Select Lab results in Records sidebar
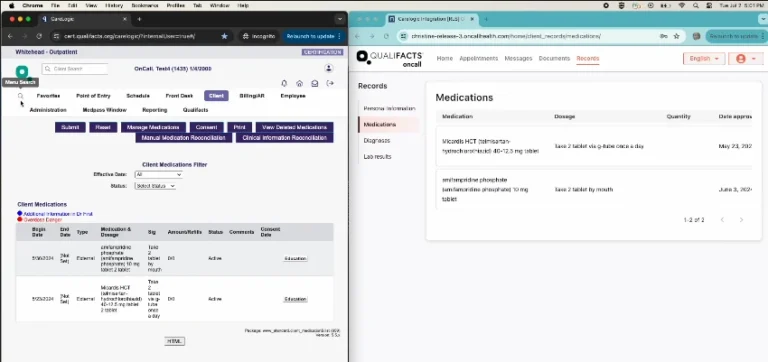 377,157
